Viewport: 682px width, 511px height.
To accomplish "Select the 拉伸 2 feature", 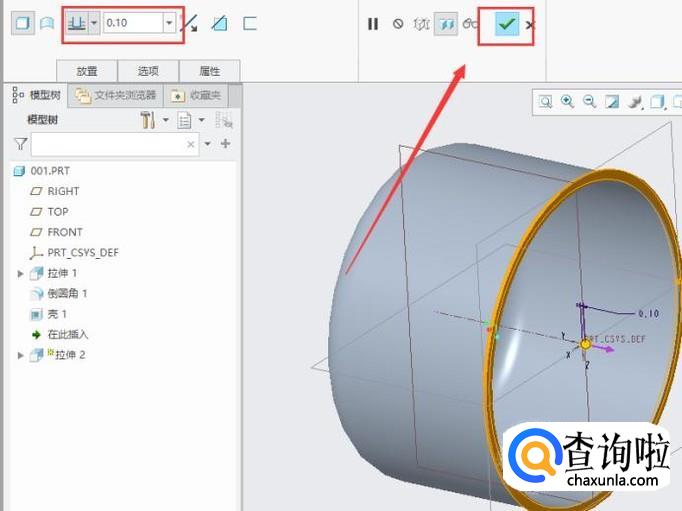I will 57,355.
